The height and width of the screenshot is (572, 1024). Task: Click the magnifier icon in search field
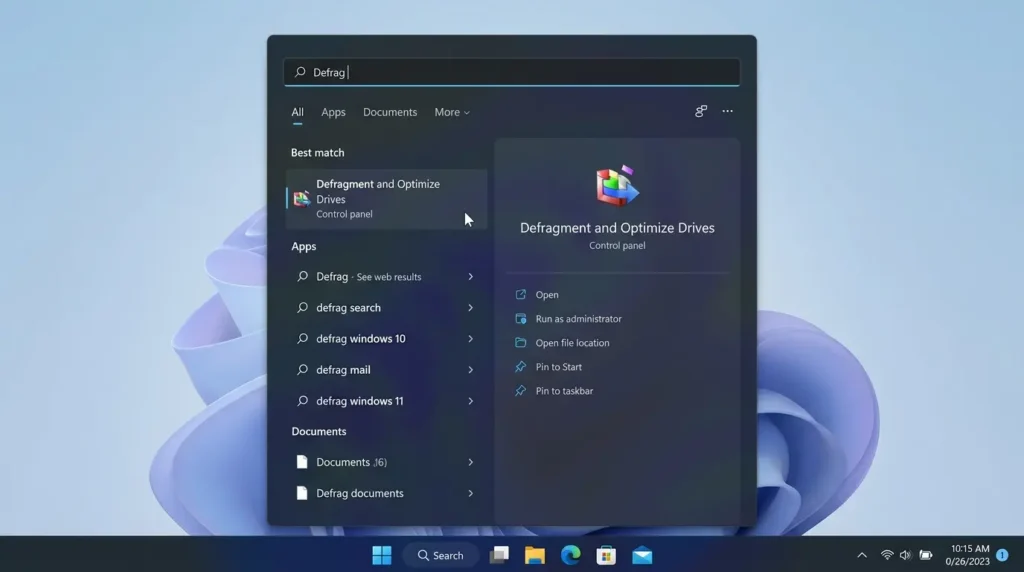pyautogui.click(x=300, y=72)
